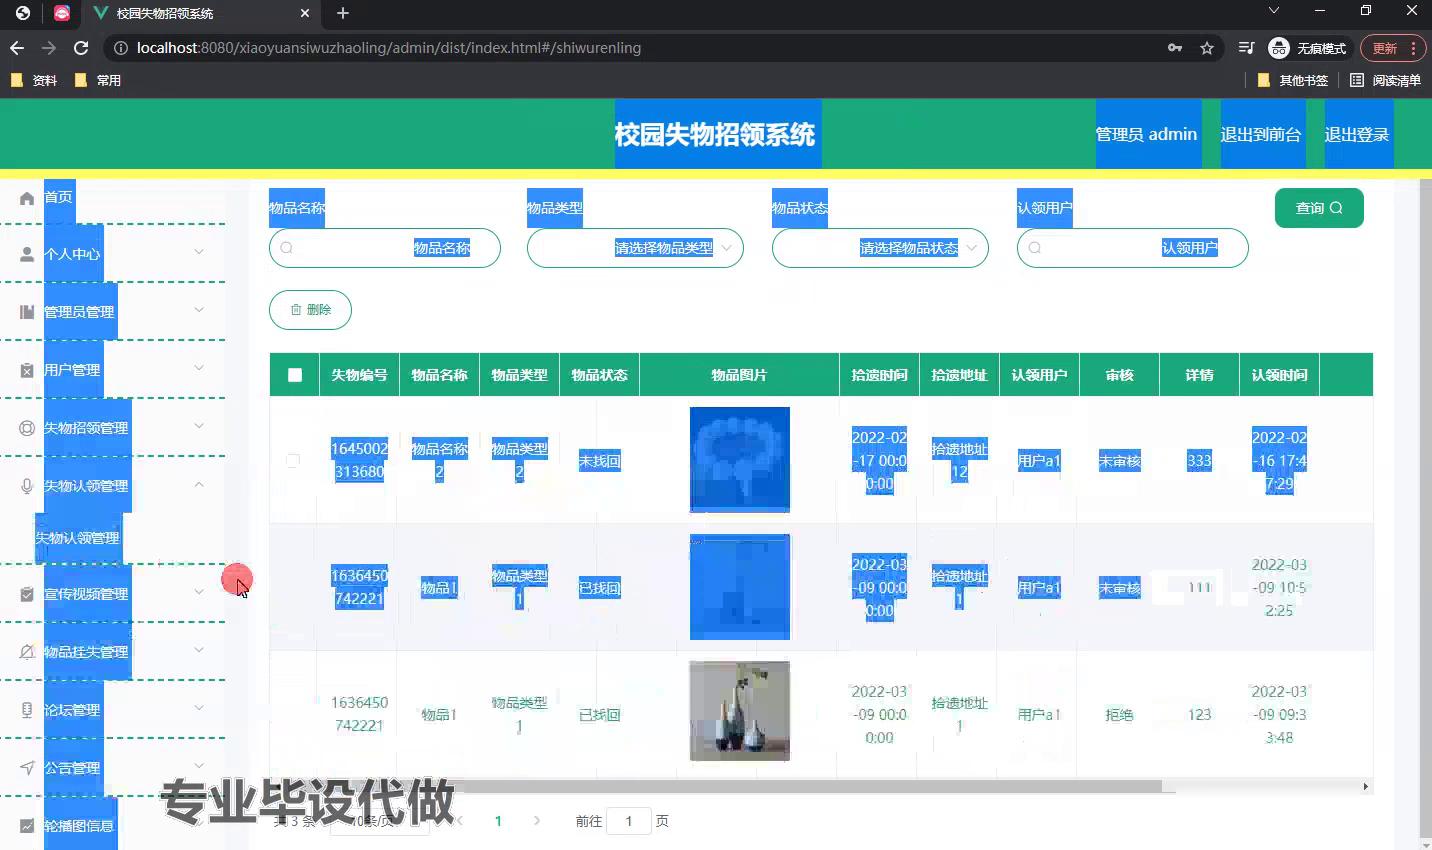Open the 论坛管理 menu item
1432x850 pixels.
click(x=72, y=710)
